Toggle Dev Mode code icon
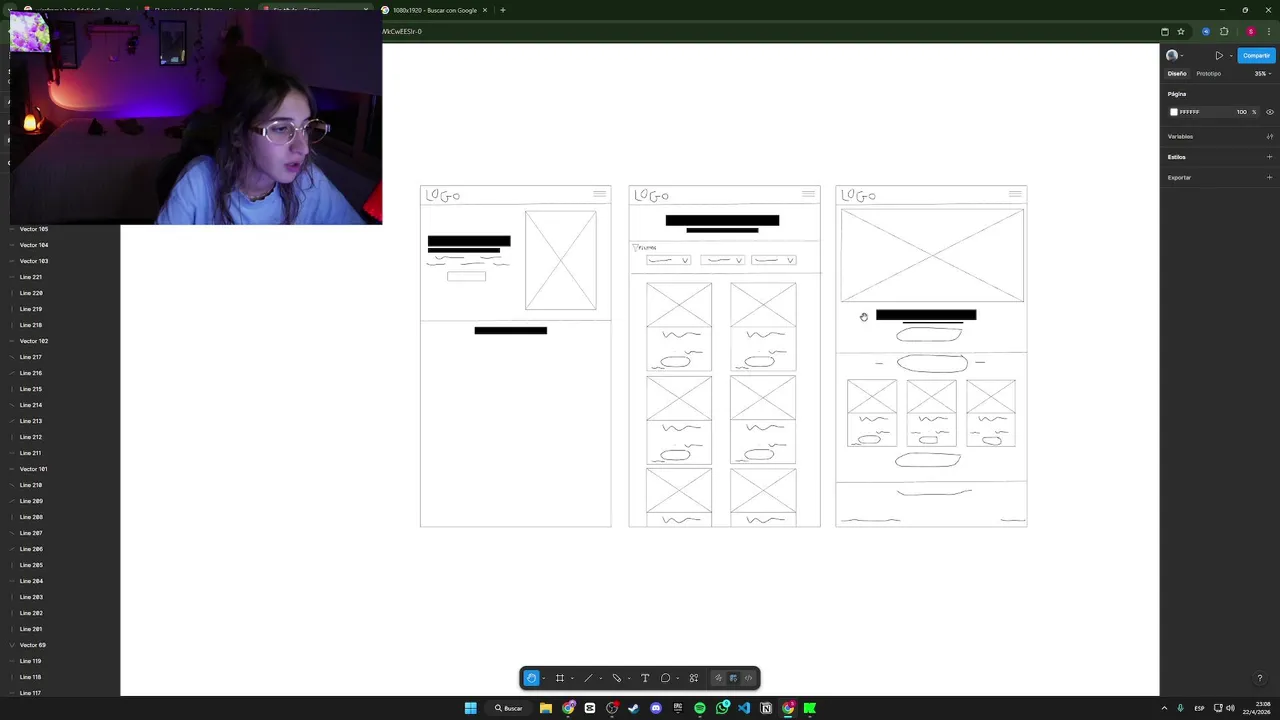Viewport: 1280px width, 720px height. 748,678
